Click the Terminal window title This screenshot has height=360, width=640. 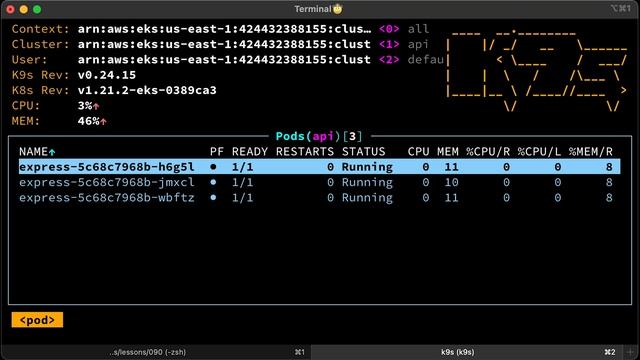point(313,9)
